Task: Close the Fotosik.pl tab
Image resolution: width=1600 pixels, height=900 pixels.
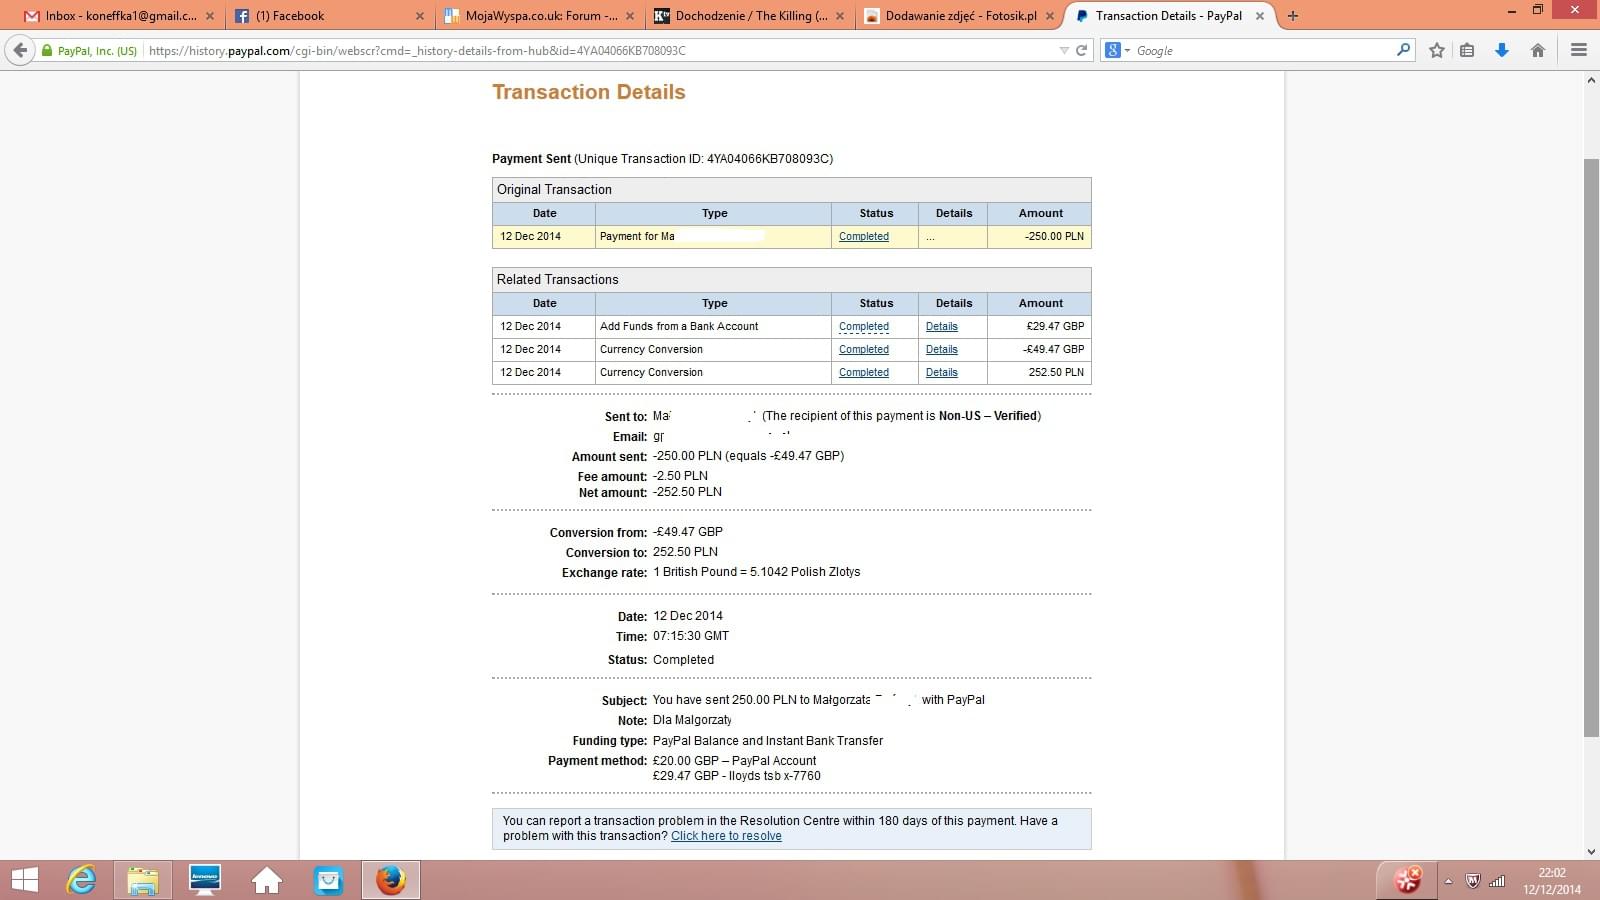Action: pyautogui.click(x=1050, y=16)
